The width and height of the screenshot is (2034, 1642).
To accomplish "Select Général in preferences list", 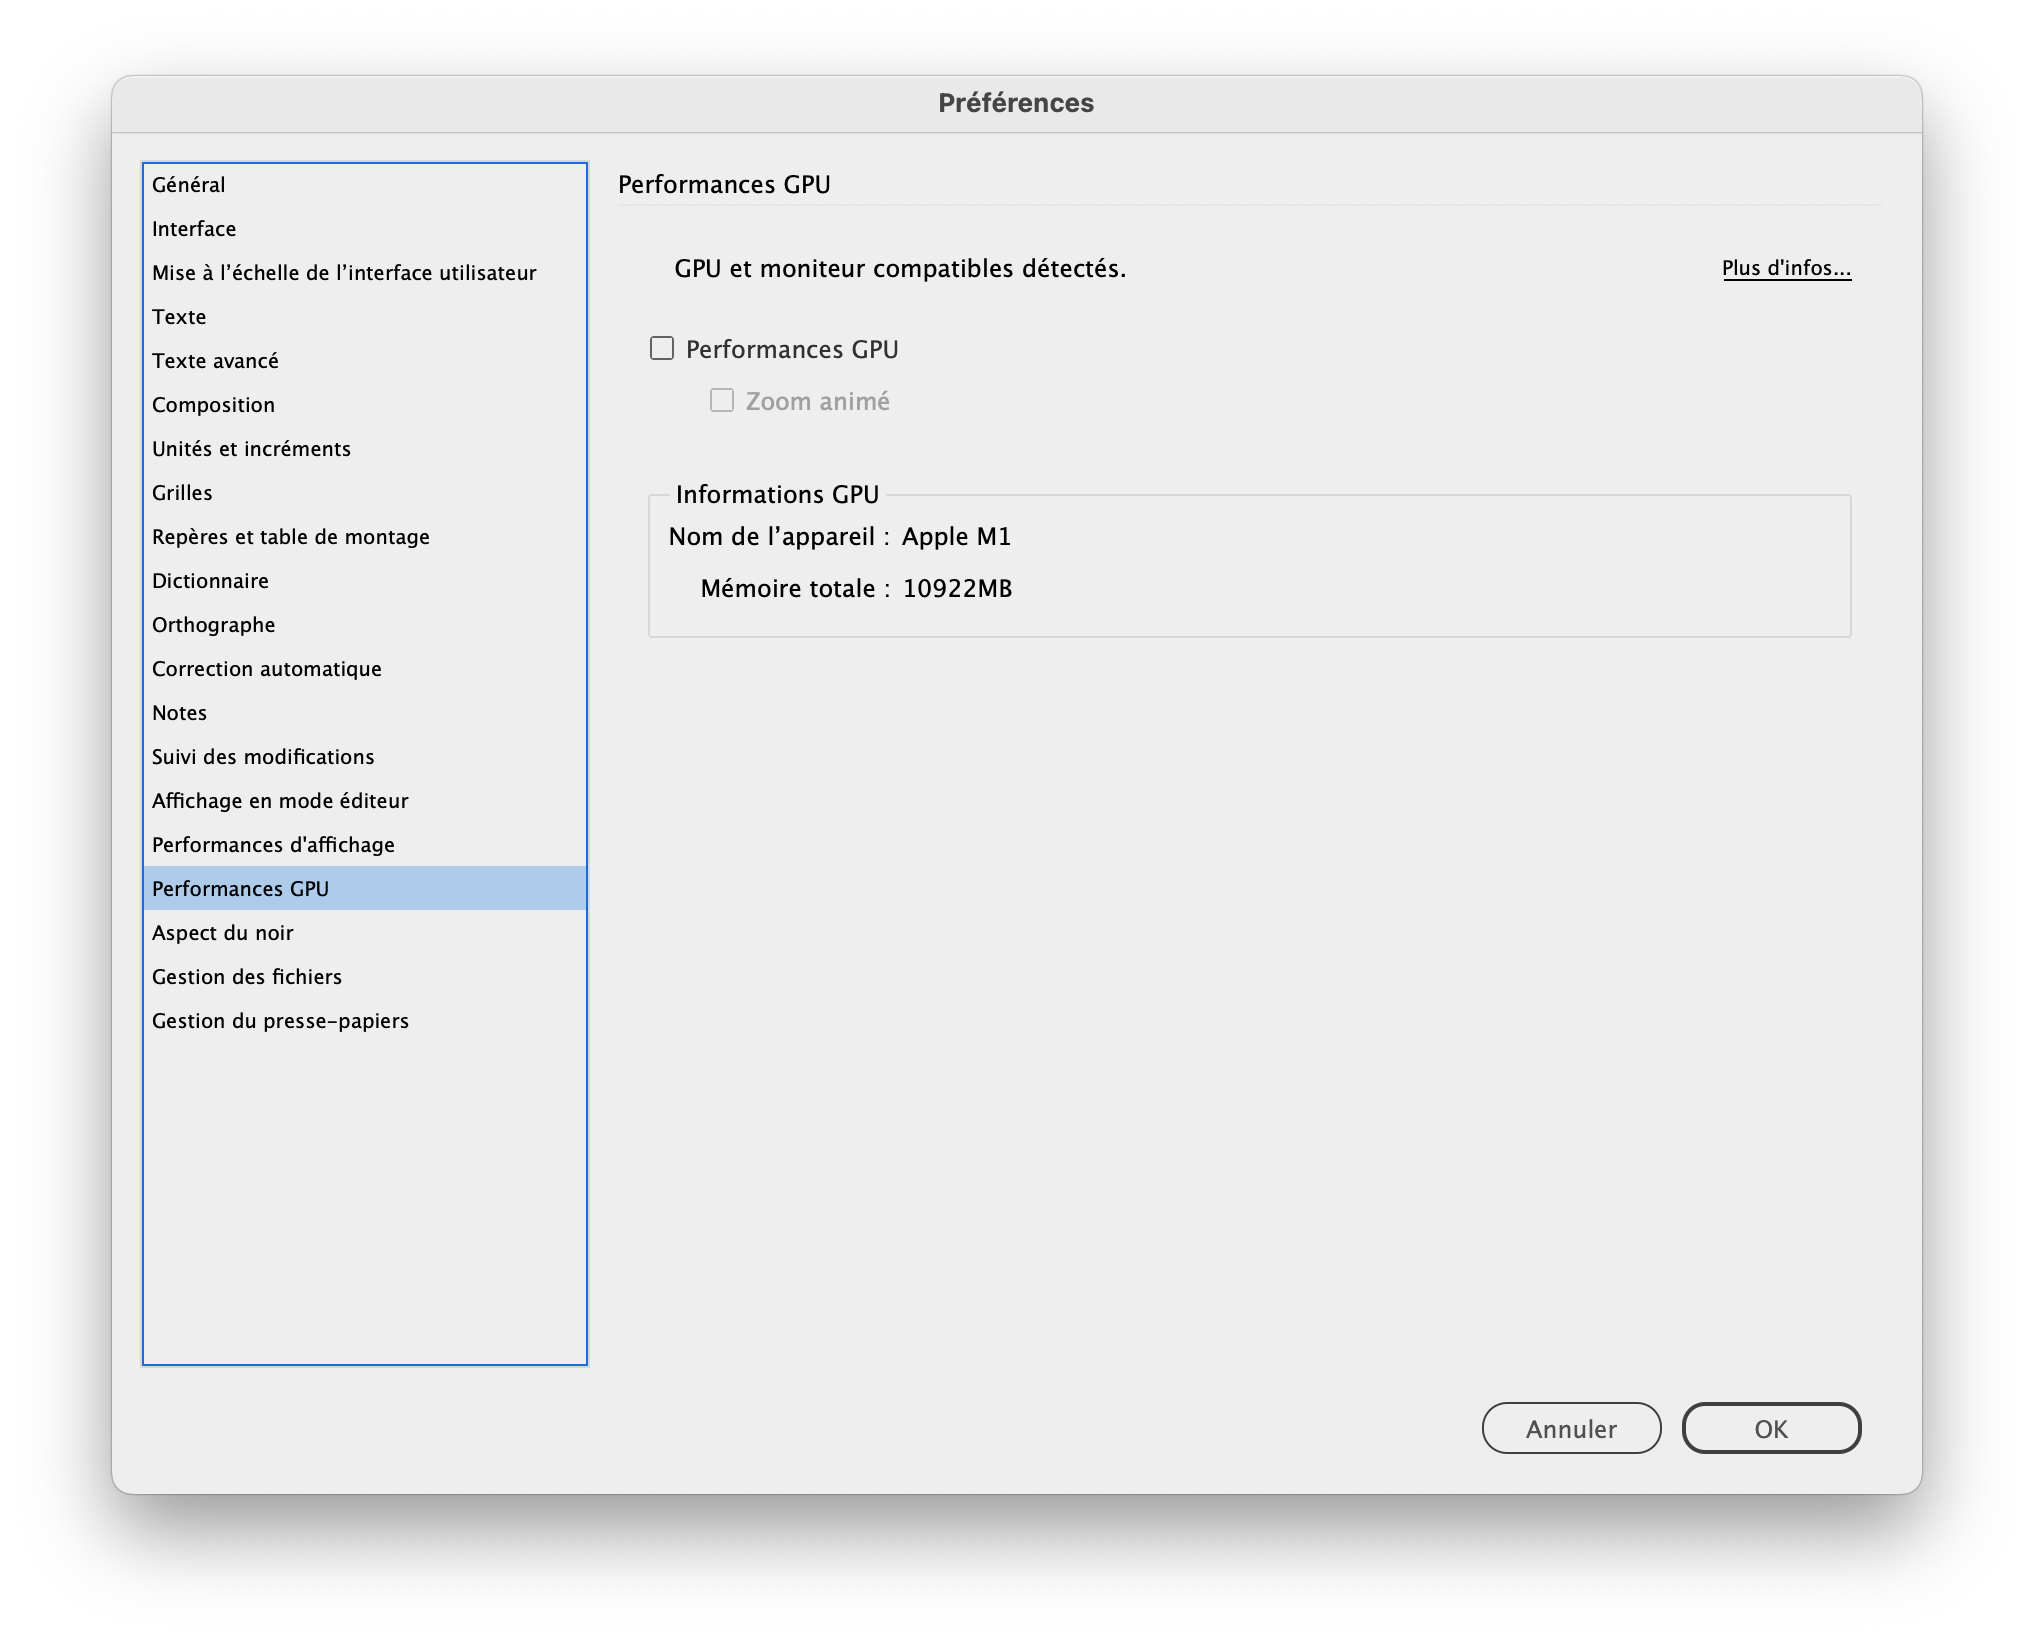I will coord(189,185).
